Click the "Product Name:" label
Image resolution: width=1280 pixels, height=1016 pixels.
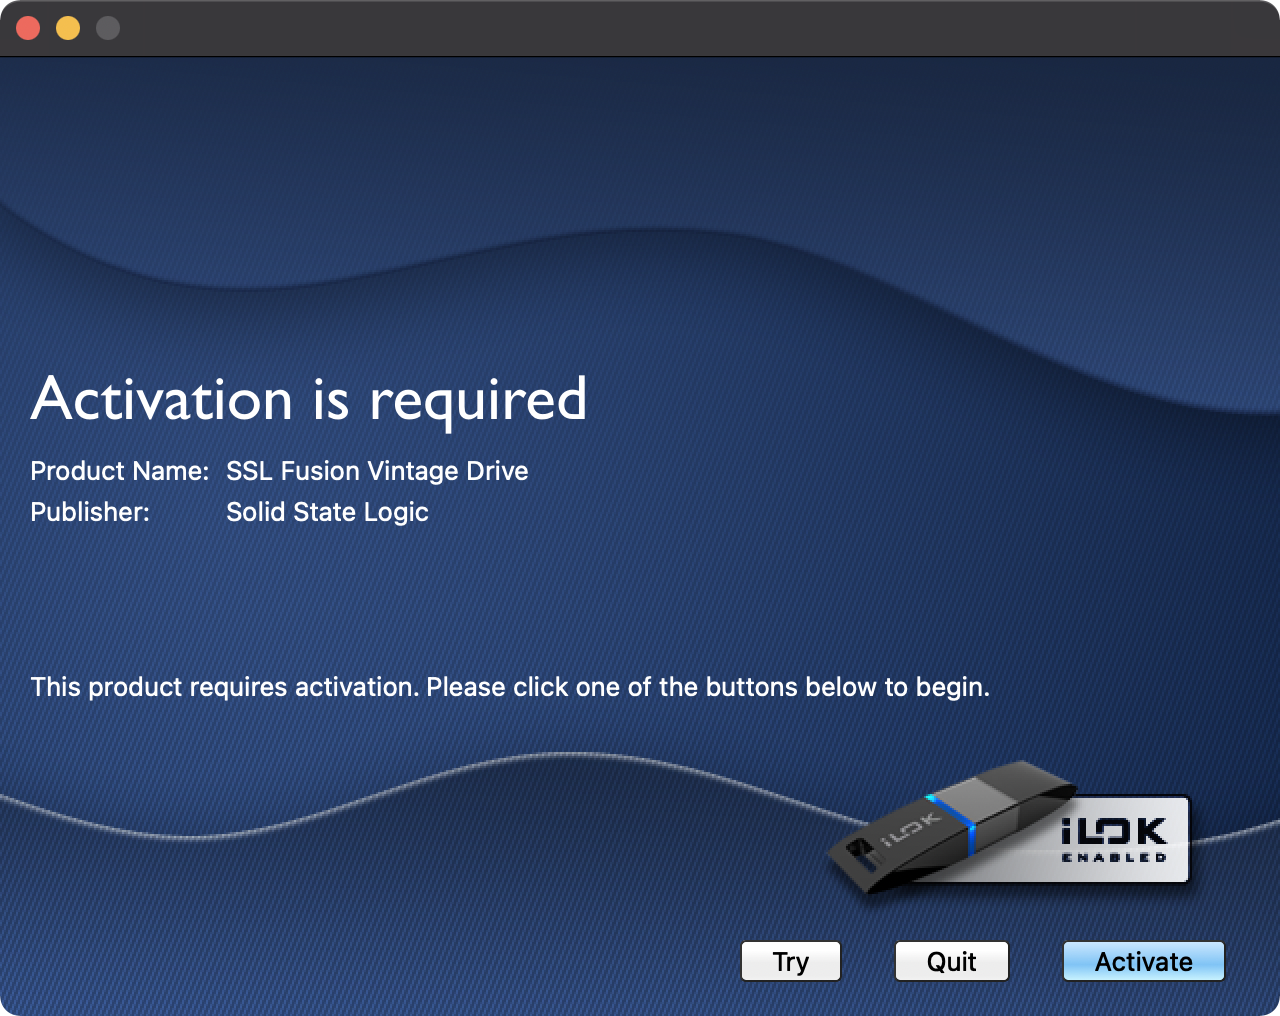tap(120, 471)
